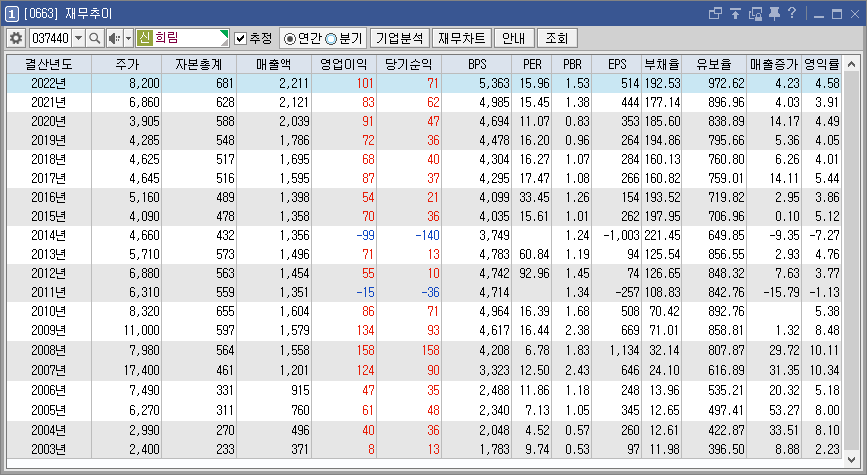Select the 2016년 row
This screenshot has height=475, width=867.
[424, 197]
